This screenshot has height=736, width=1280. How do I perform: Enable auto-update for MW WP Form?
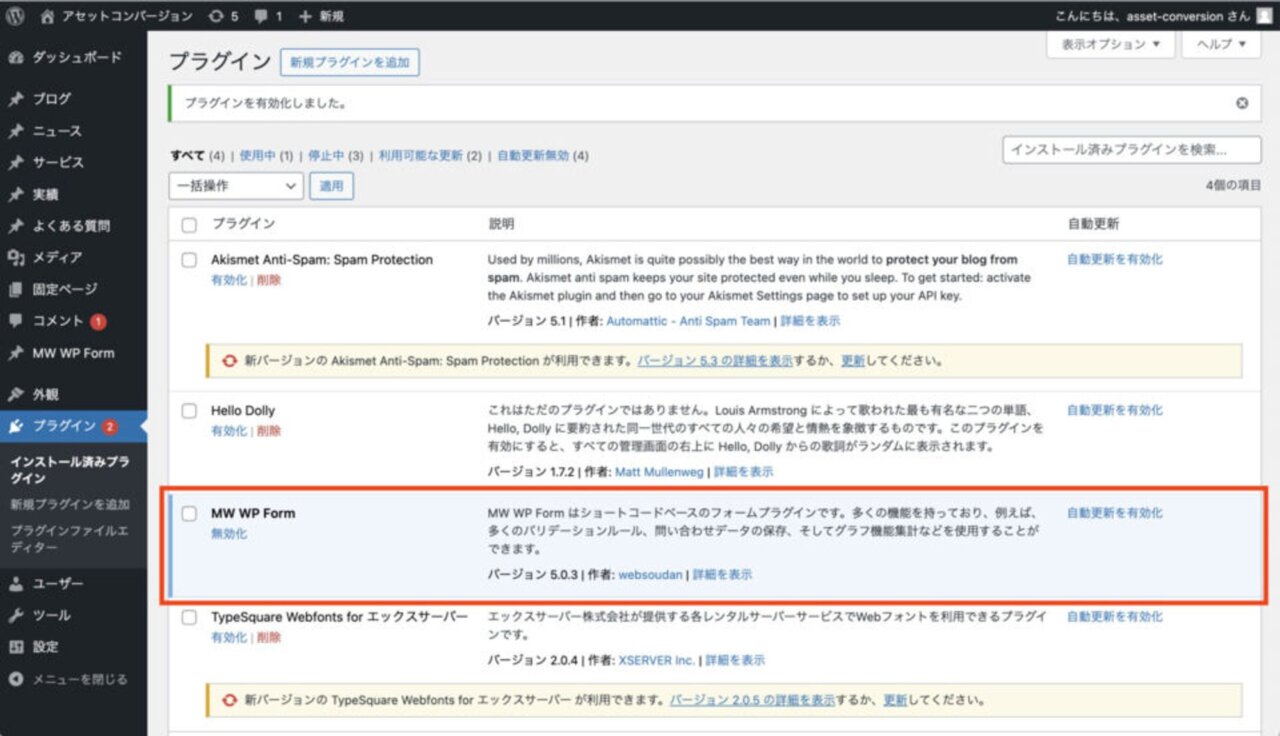(x=1115, y=513)
